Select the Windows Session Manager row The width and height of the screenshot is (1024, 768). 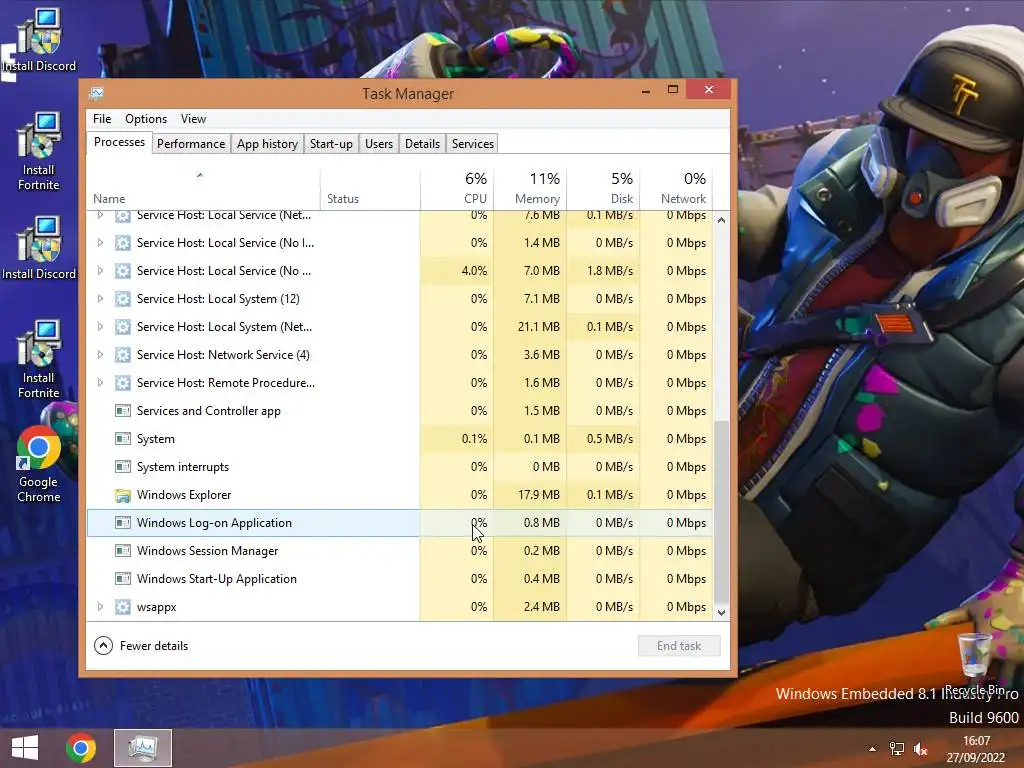pos(400,551)
